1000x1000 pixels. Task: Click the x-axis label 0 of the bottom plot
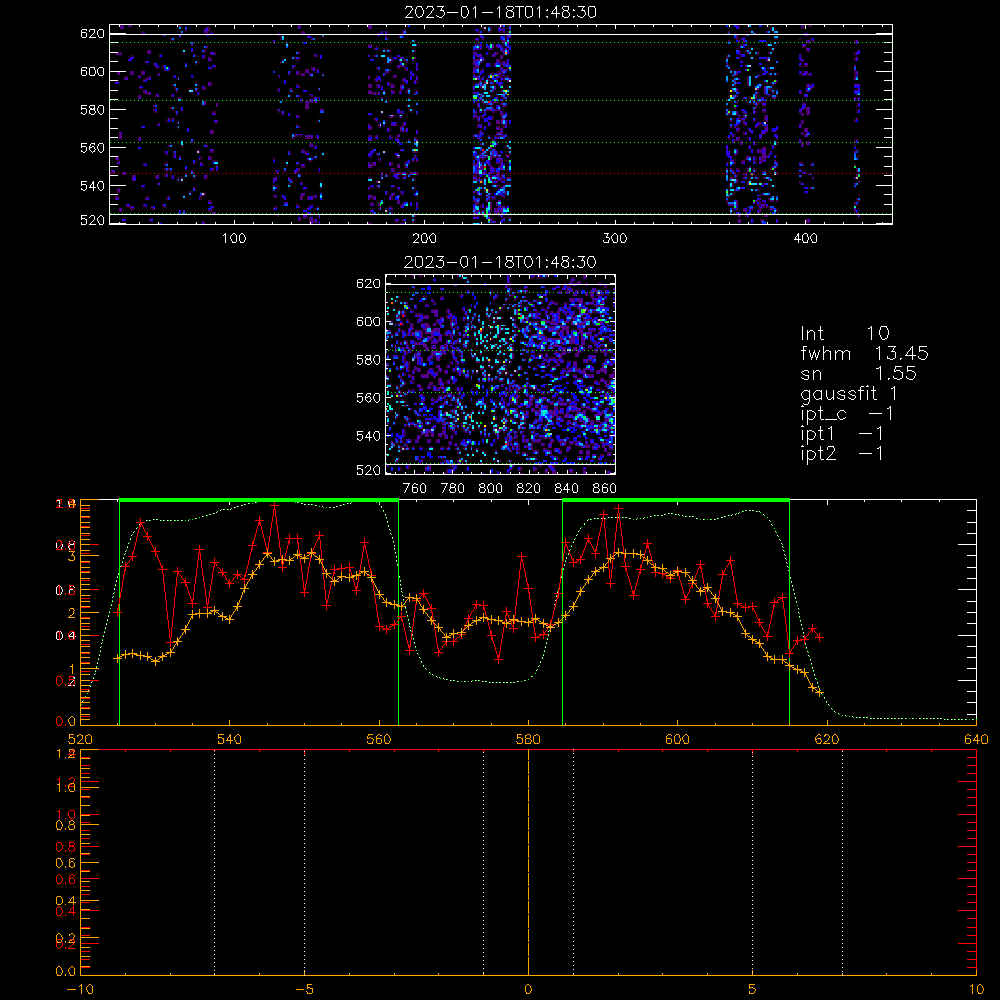[528, 990]
